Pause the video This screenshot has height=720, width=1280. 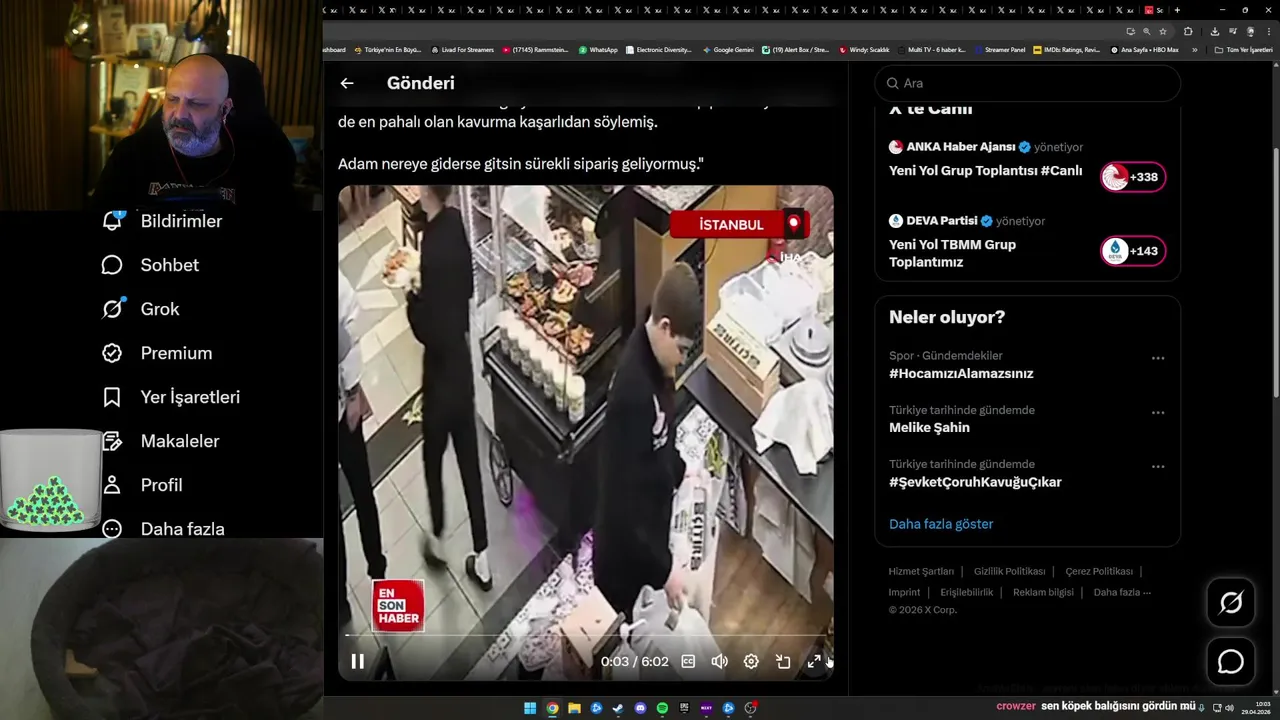click(x=357, y=661)
